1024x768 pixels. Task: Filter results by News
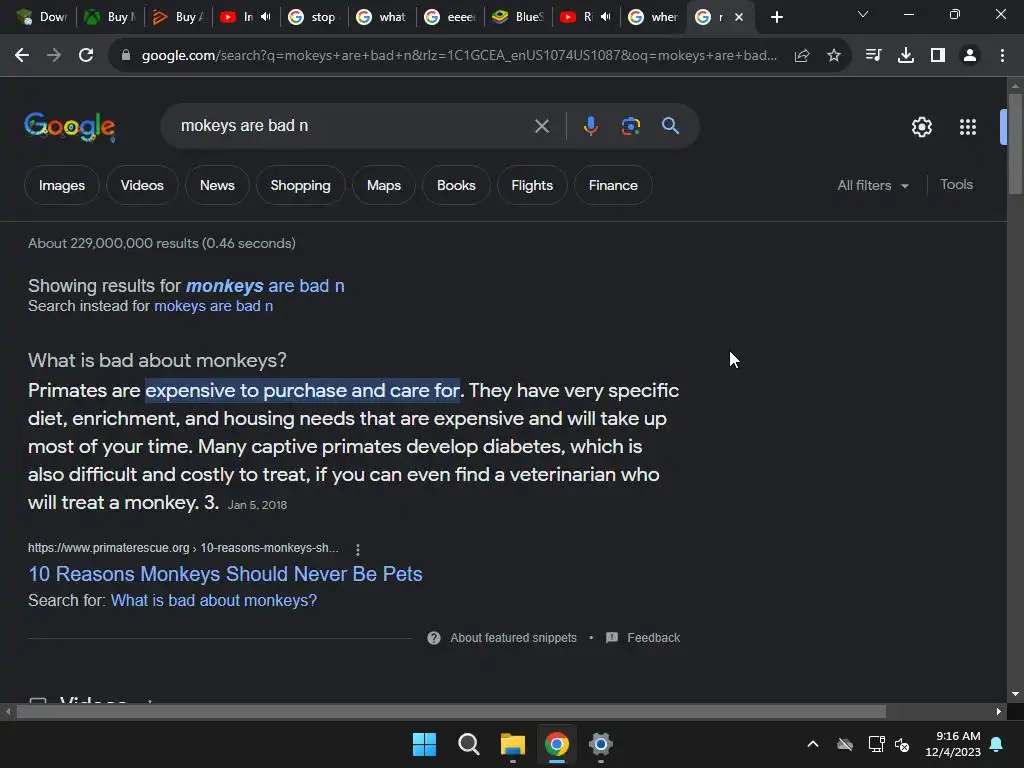tap(217, 185)
